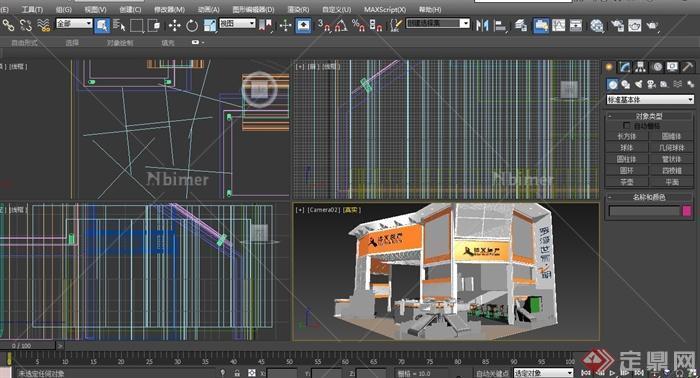
Task: Activate the Select and Rotate tool
Action: click(192, 25)
